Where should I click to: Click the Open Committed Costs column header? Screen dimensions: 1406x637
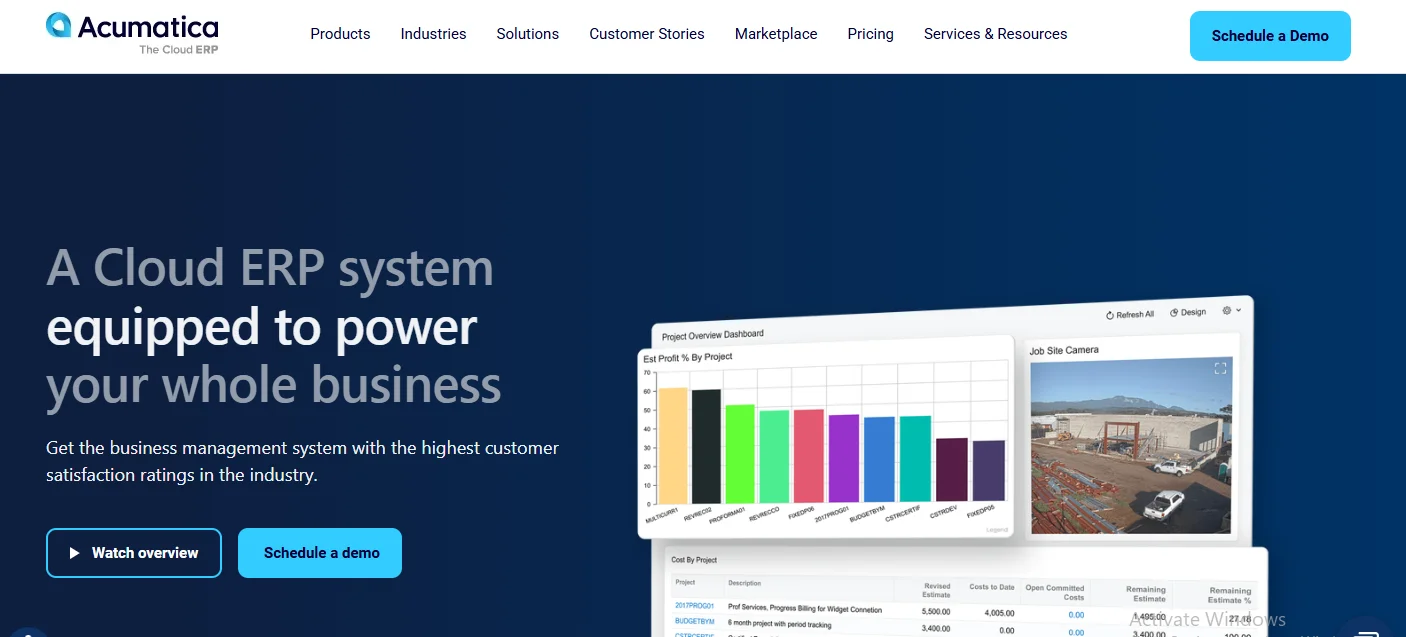pos(1055,593)
